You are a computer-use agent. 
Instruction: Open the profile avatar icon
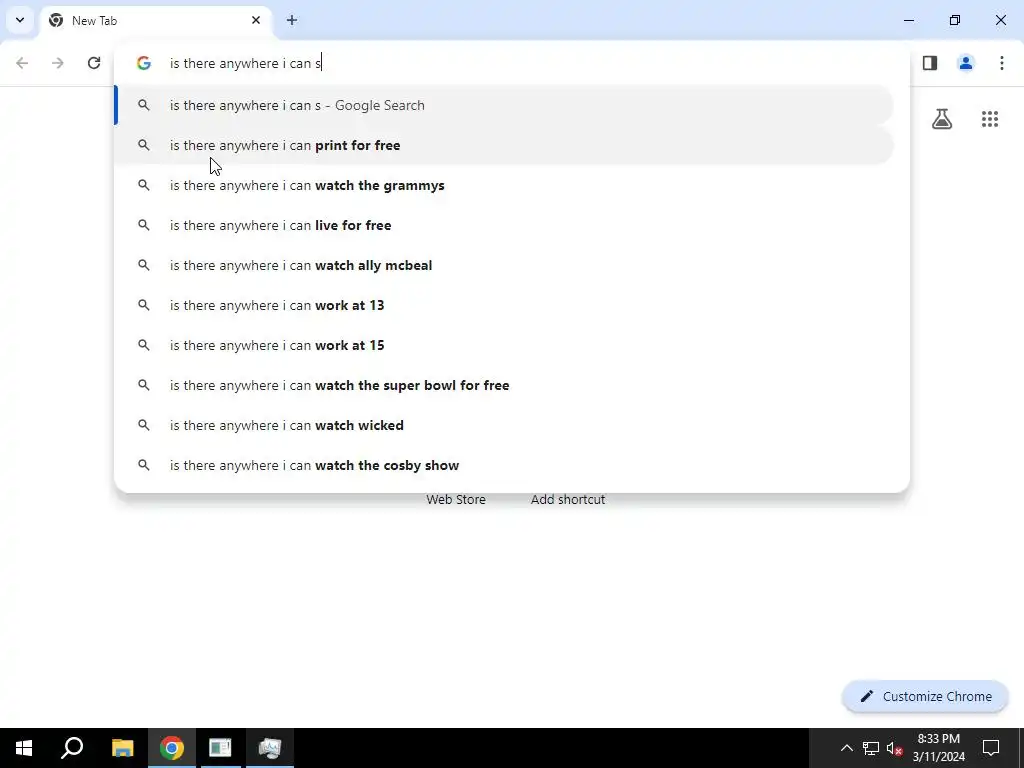coord(966,63)
